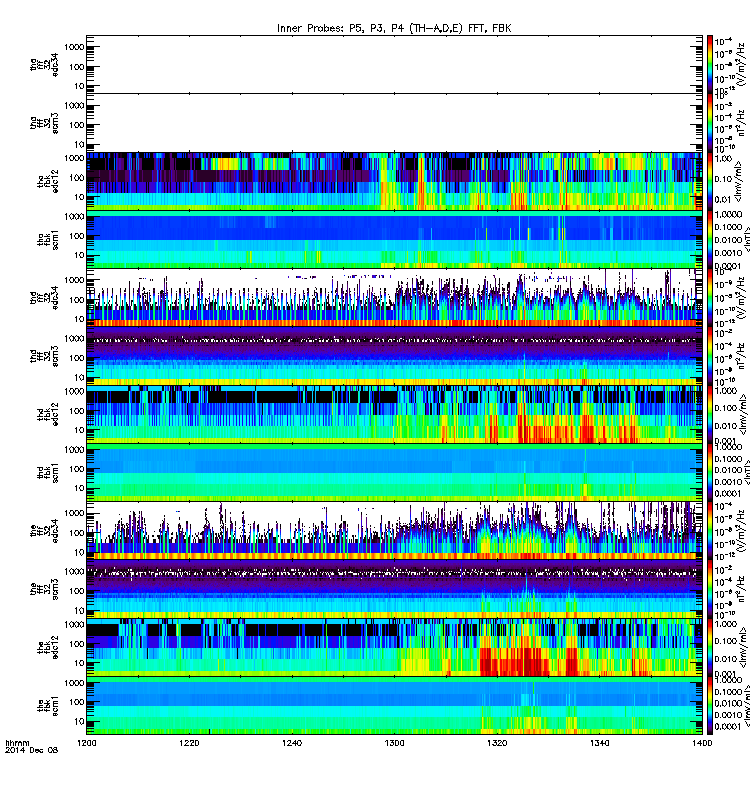The image size is (750, 800).
Task: Click the color bar of the fbk scm1 panel
Action: point(709,706)
